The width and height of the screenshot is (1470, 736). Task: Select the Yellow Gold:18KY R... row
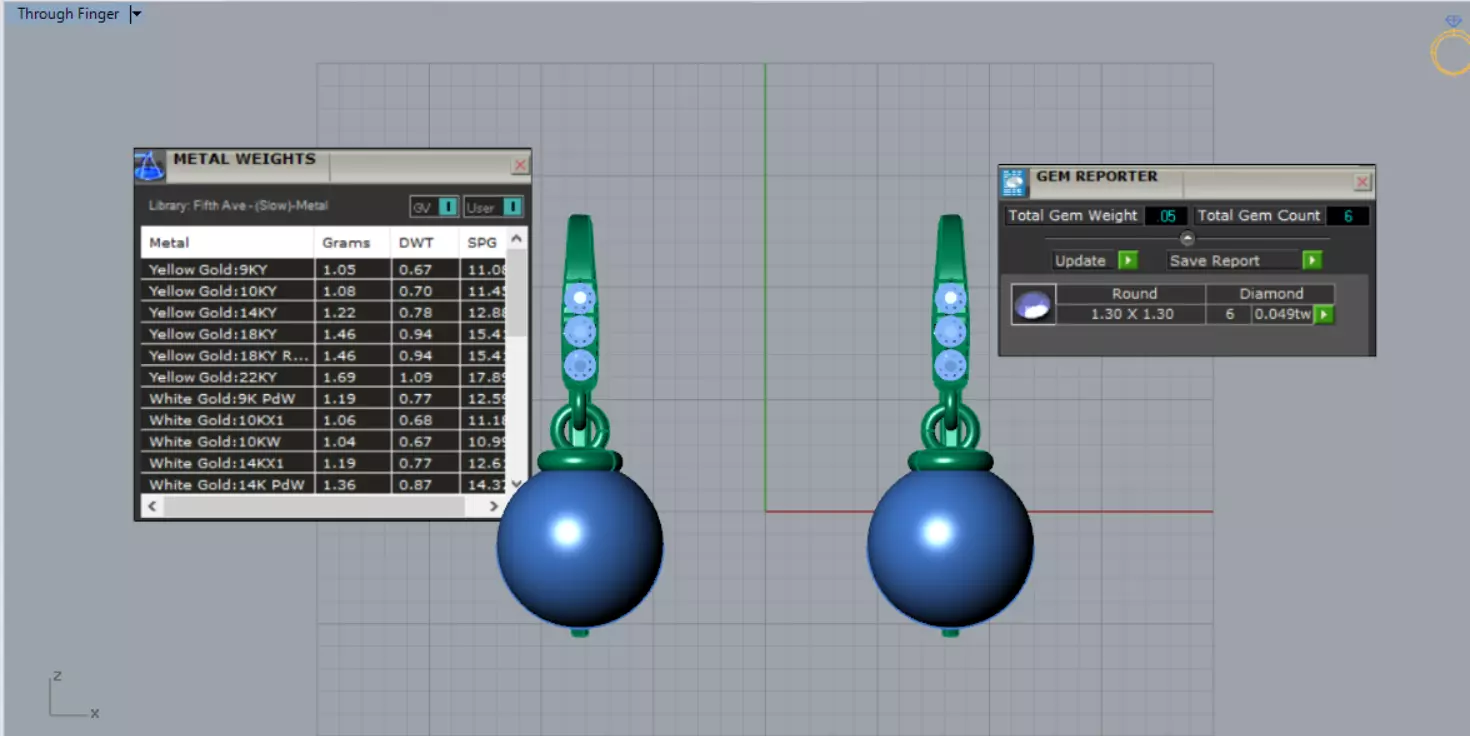[324, 356]
